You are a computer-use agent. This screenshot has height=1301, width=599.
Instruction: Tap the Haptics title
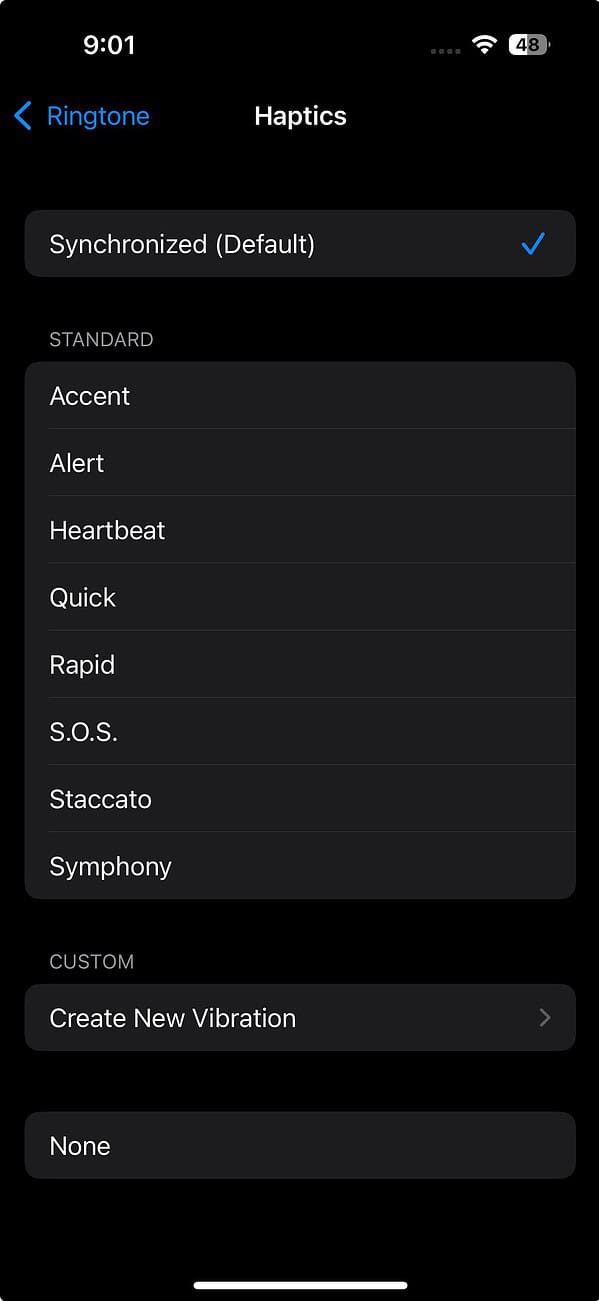[300, 116]
